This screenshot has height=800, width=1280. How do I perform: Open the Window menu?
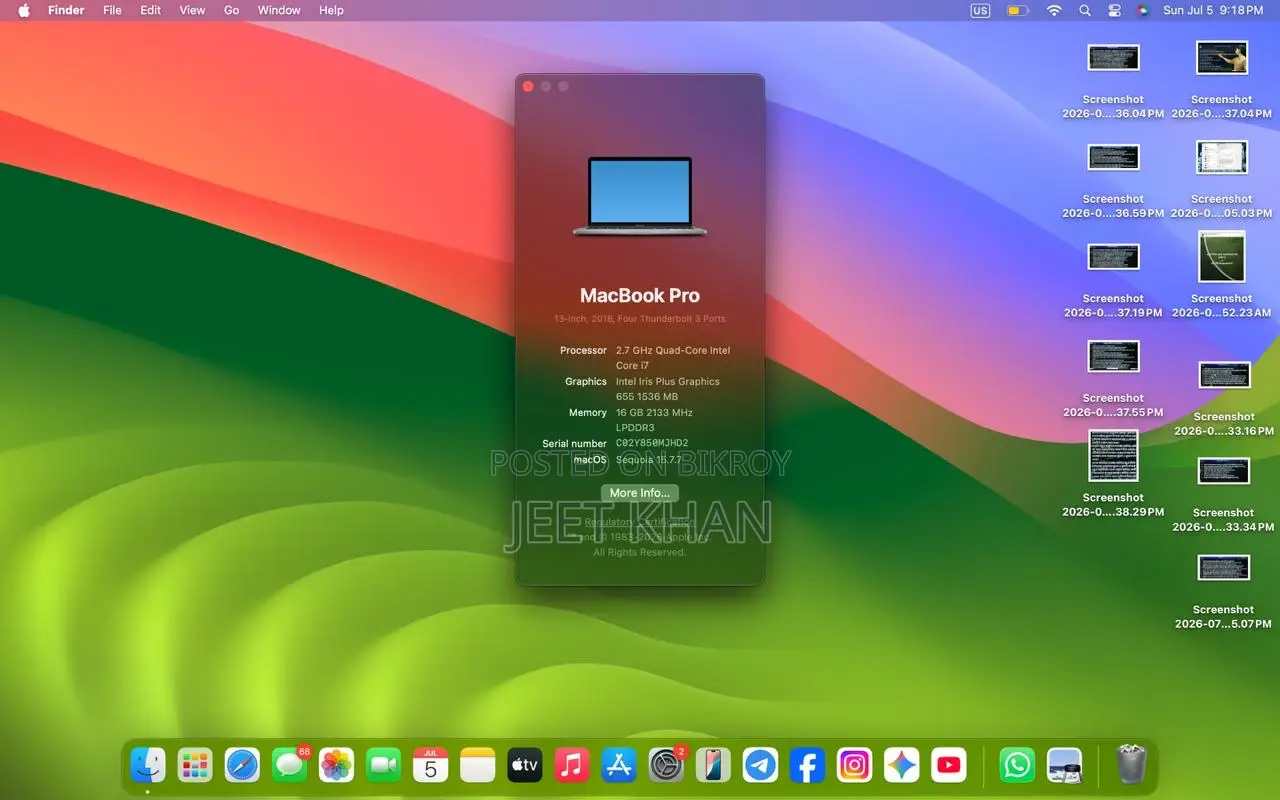[279, 10]
